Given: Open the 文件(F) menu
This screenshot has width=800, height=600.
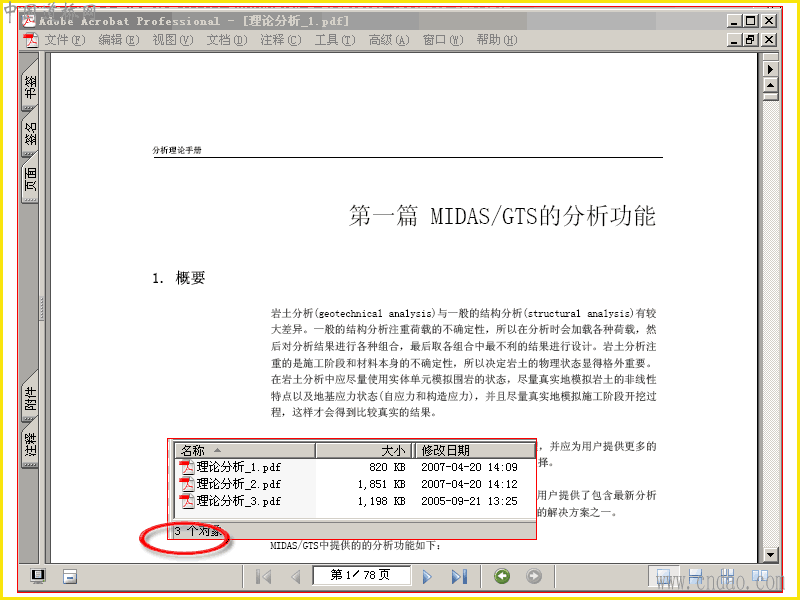Looking at the screenshot, I should (x=64, y=40).
